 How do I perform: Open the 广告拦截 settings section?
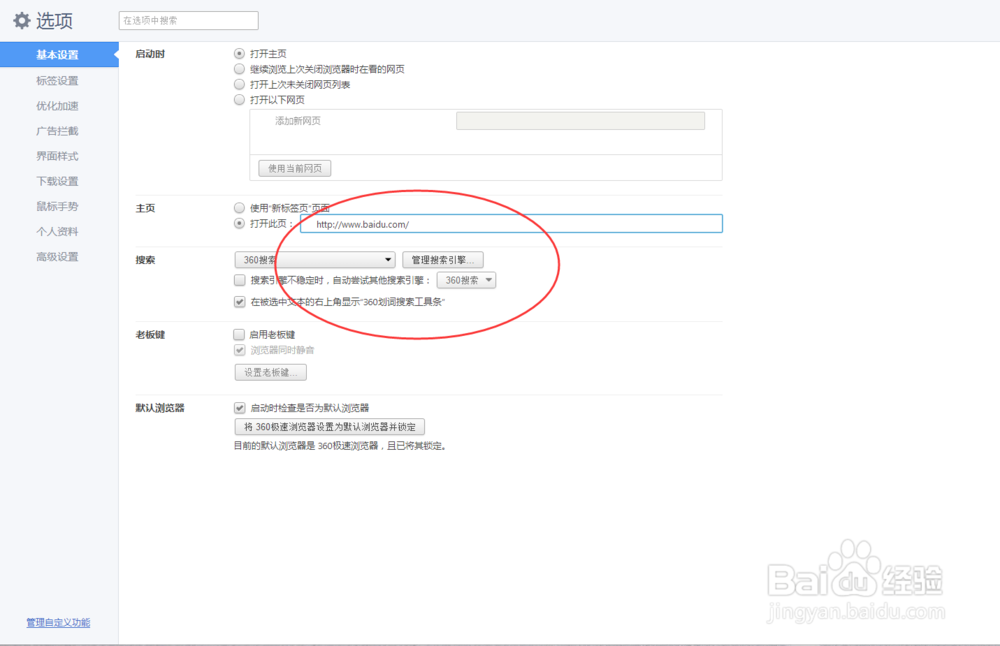click(57, 130)
